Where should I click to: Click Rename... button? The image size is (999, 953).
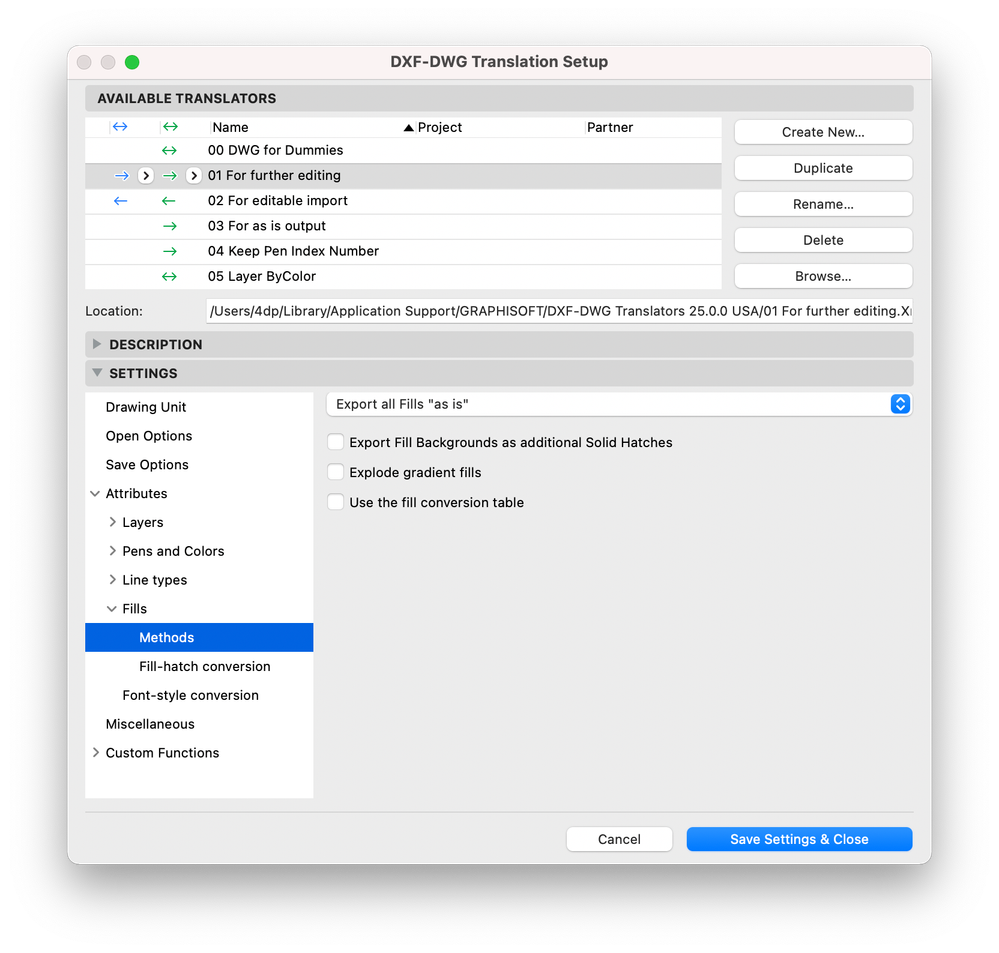(x=823, y=204)
